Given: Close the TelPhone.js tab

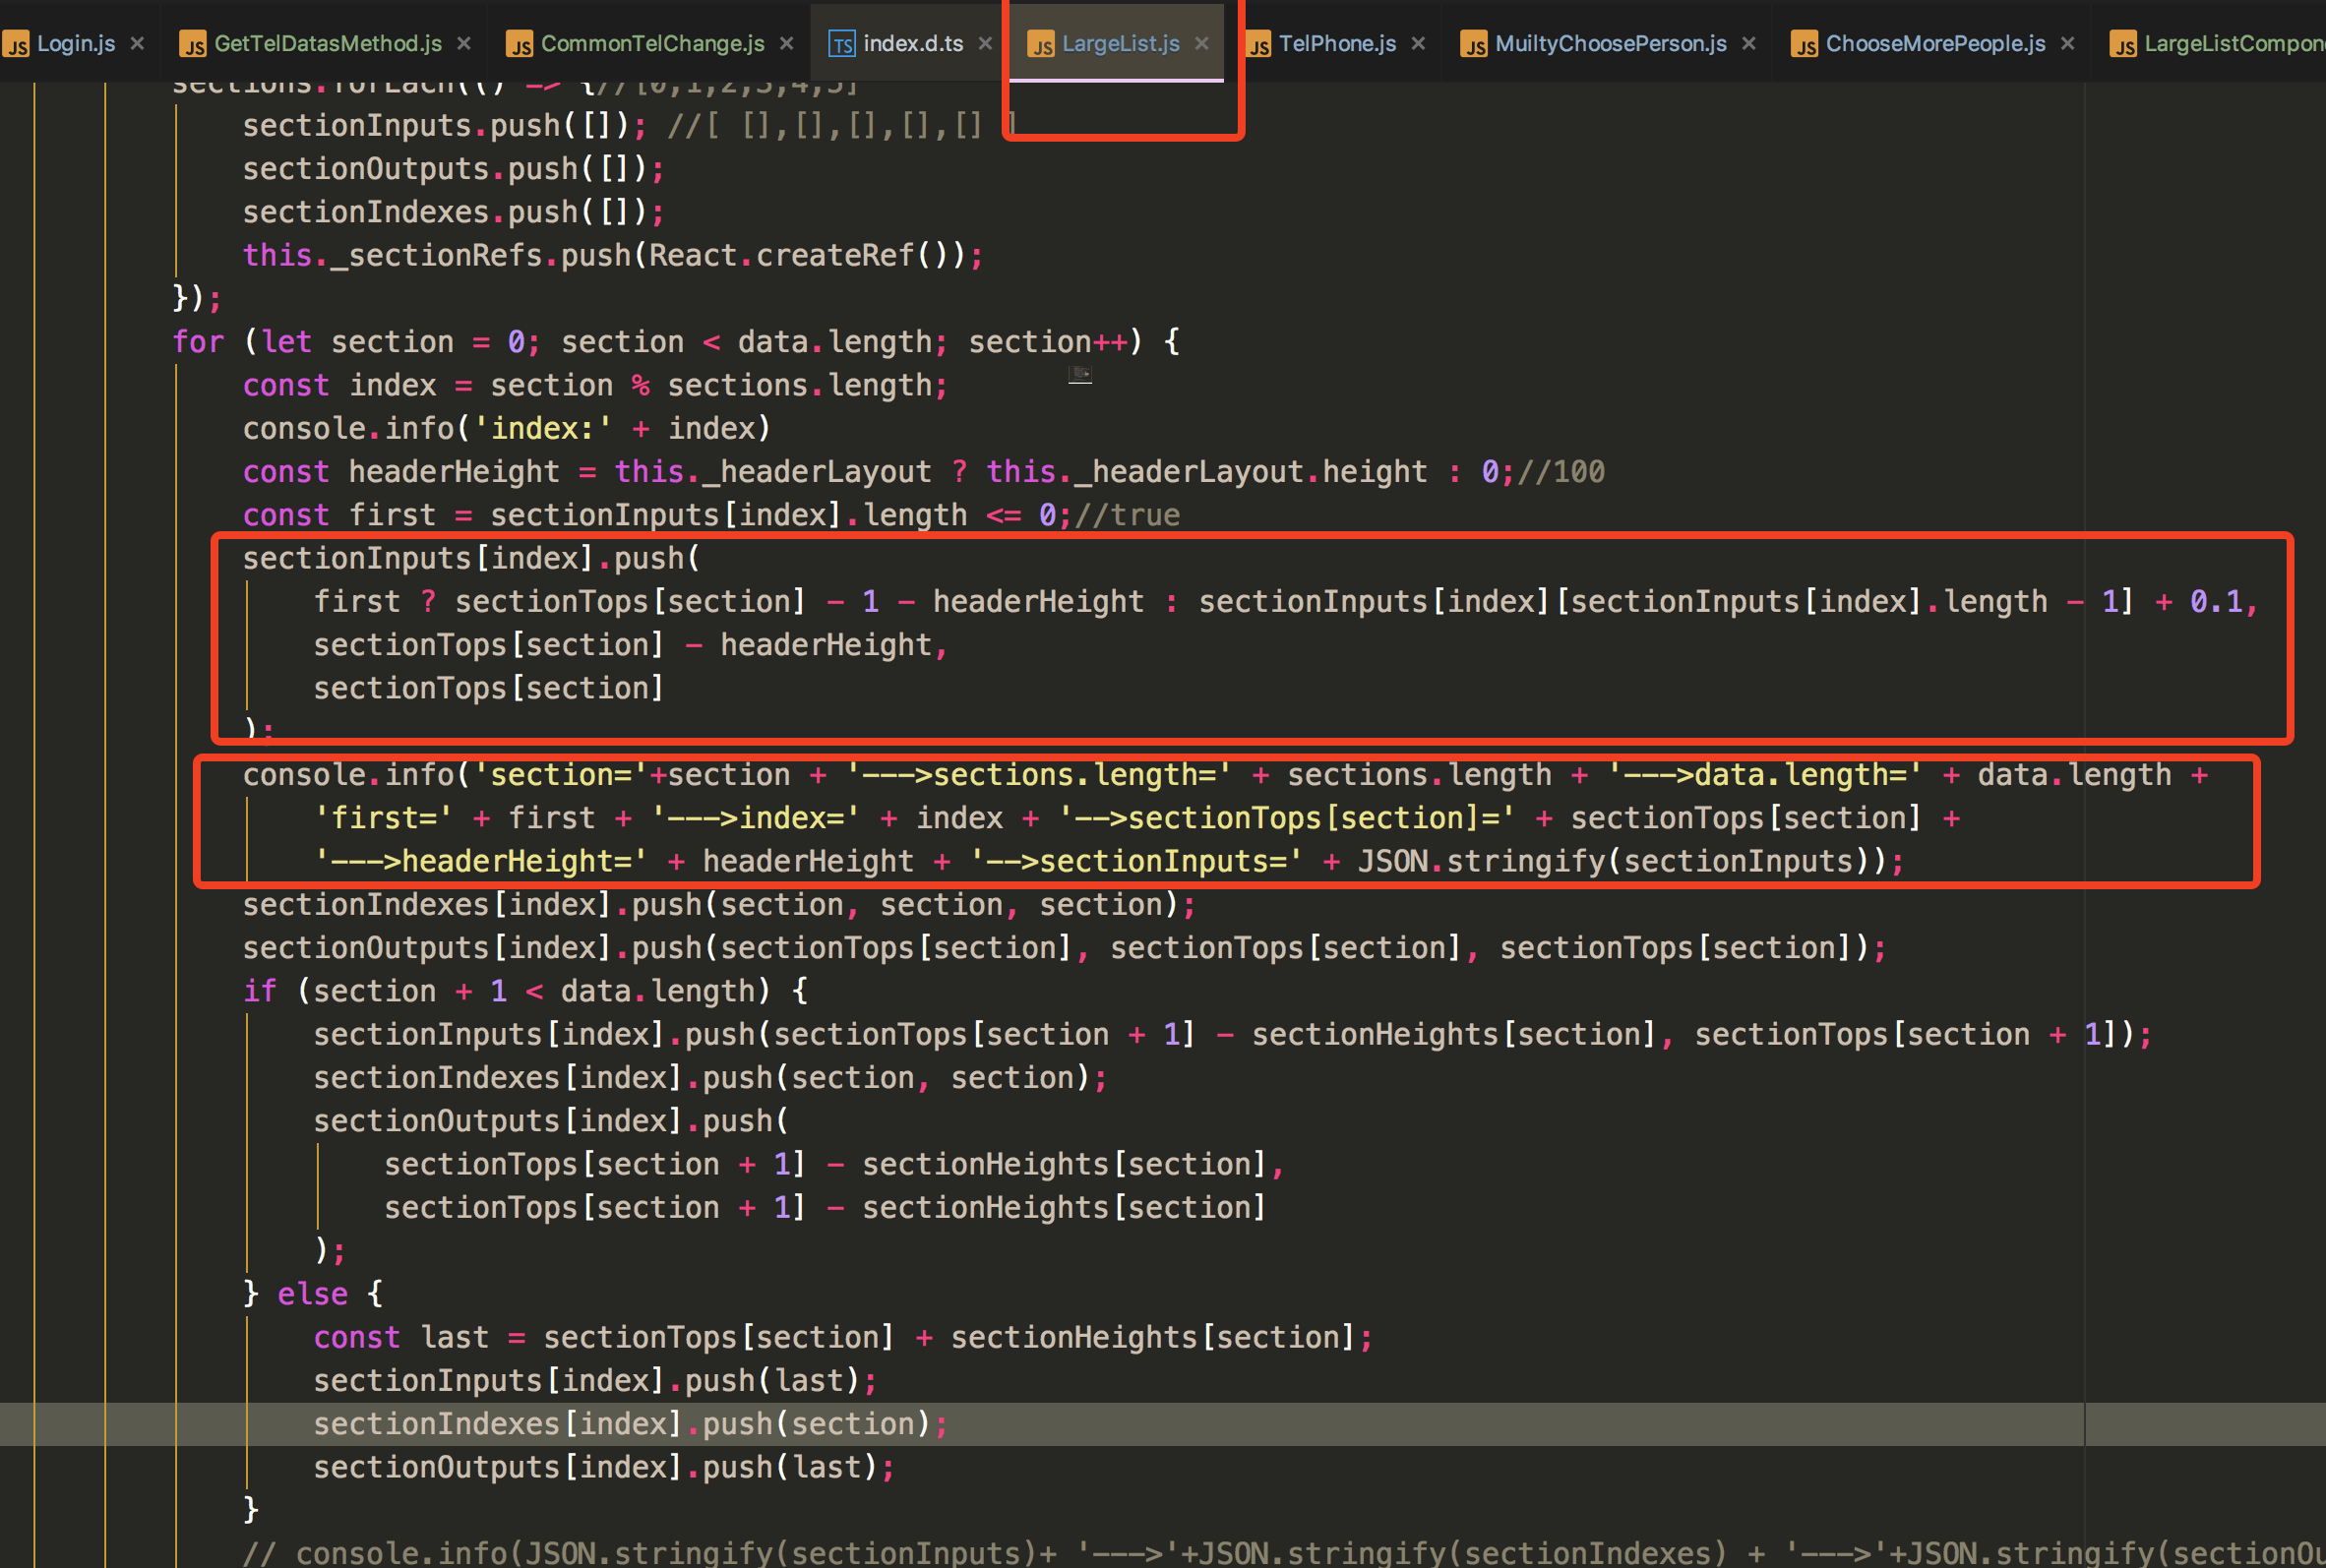Looking at the screenshot, I should point(1418,43).
